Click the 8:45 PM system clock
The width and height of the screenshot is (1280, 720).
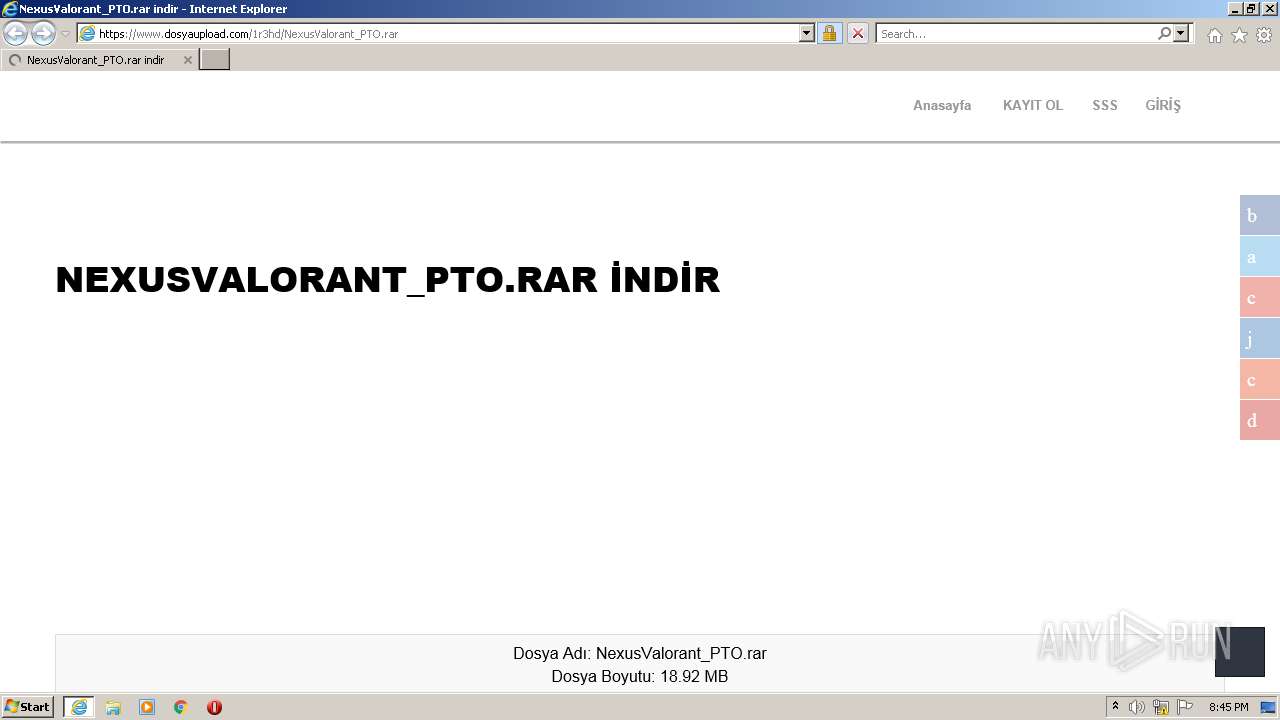(x=1228, y=707)
